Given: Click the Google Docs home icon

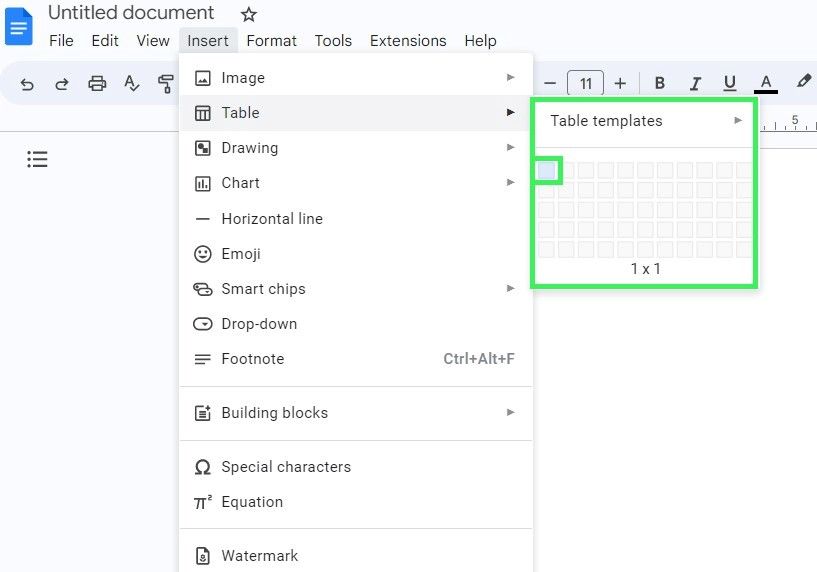Looking at the screenshot, I should coord(19,26).
